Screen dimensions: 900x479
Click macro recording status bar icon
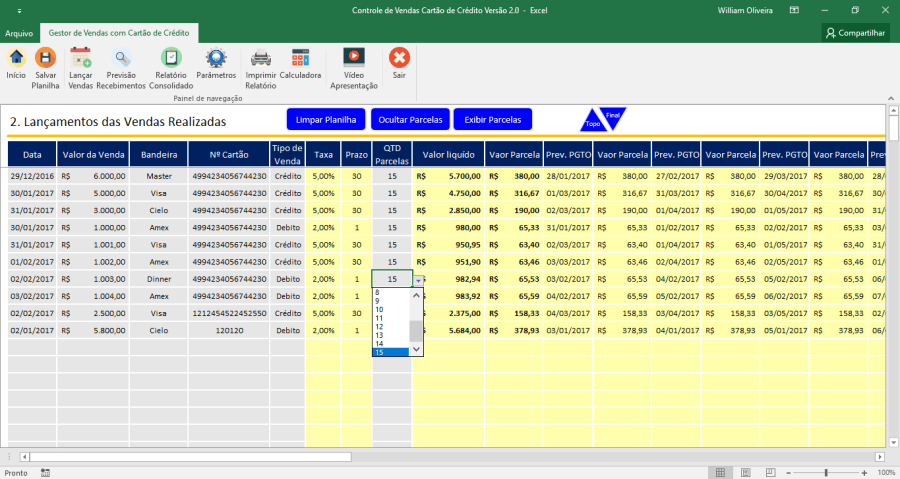point(45,473)
